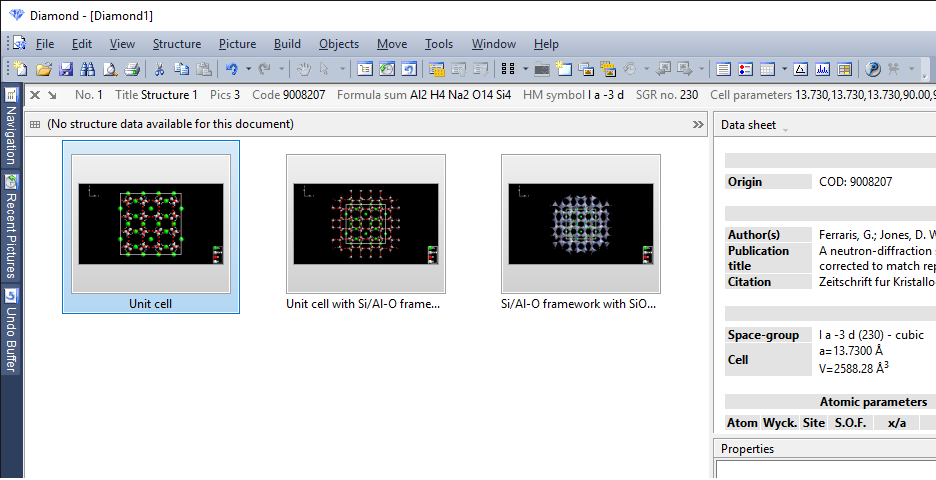Open the Build menu
Image resolution: width=936 pixels, height=480 pixels.
[x=287, y=44]
